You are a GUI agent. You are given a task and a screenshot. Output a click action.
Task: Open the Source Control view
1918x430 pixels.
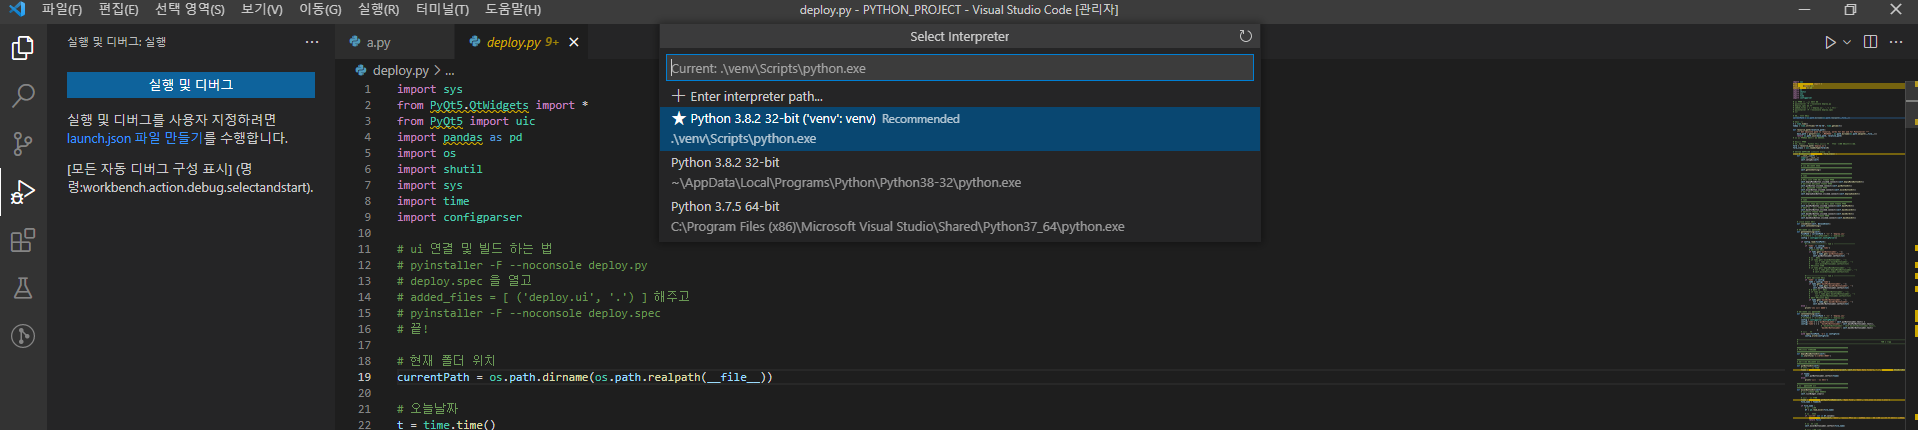click(23, 143)
